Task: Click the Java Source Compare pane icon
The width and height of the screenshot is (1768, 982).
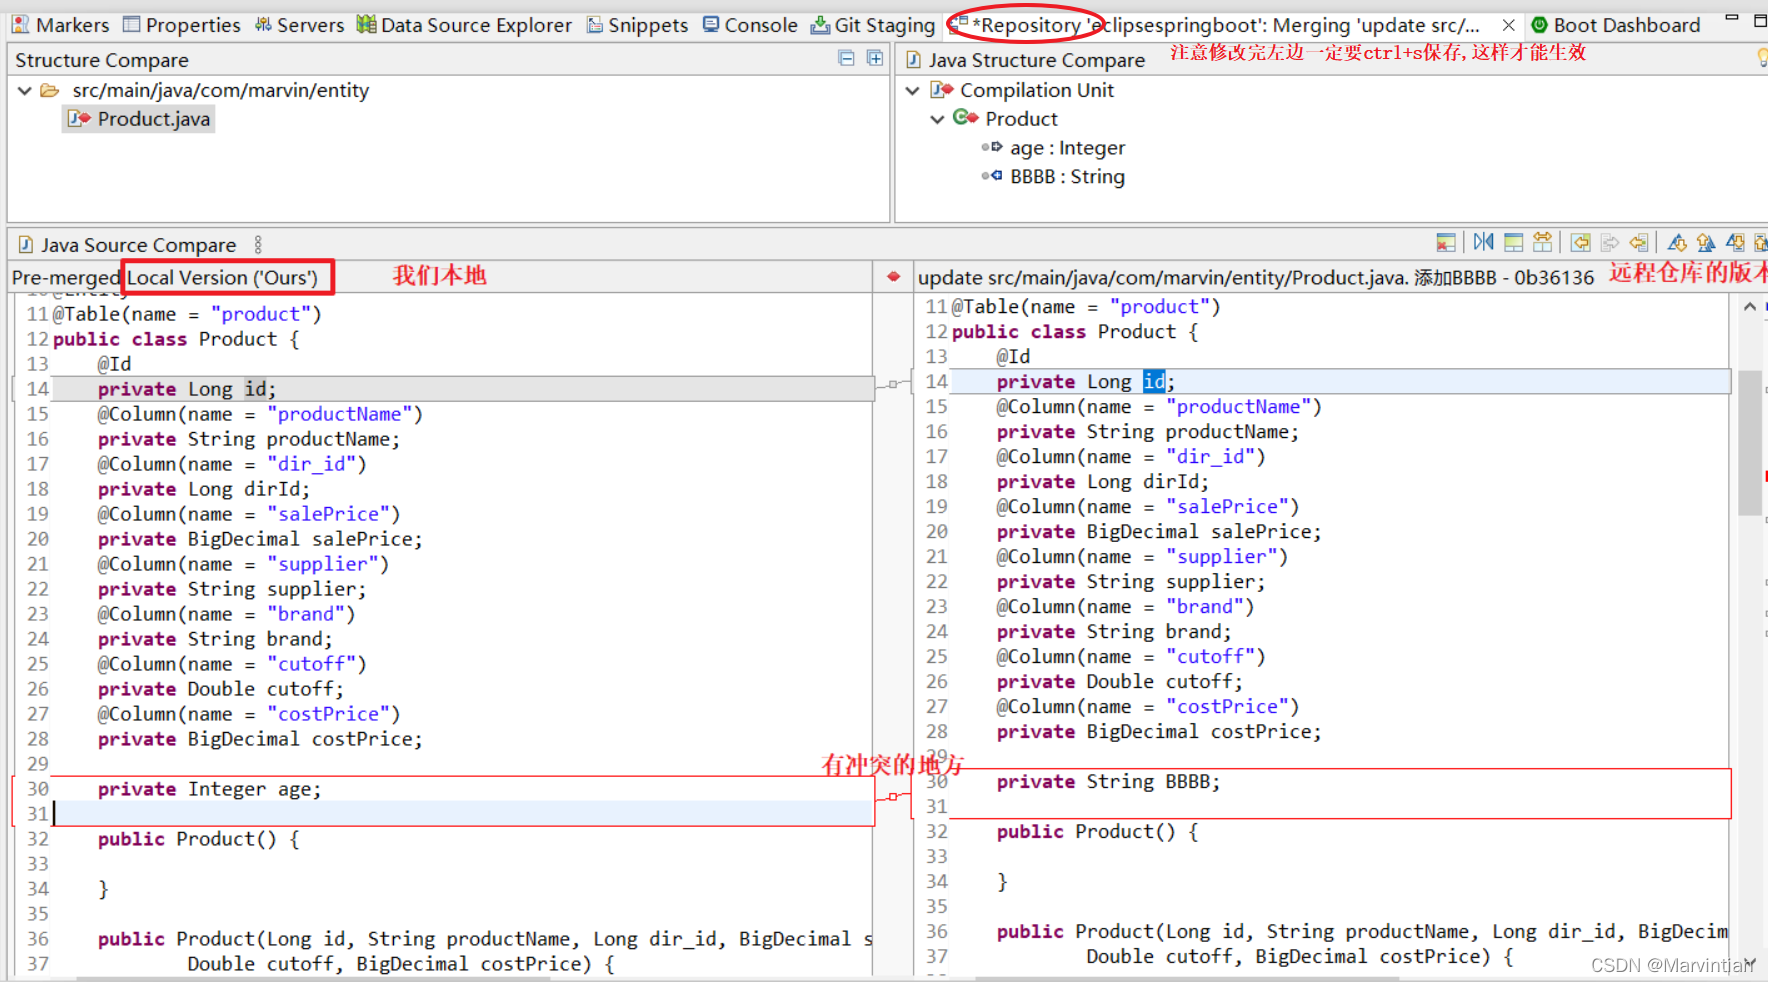Action: pyautogui.click(x=26, y=245)
